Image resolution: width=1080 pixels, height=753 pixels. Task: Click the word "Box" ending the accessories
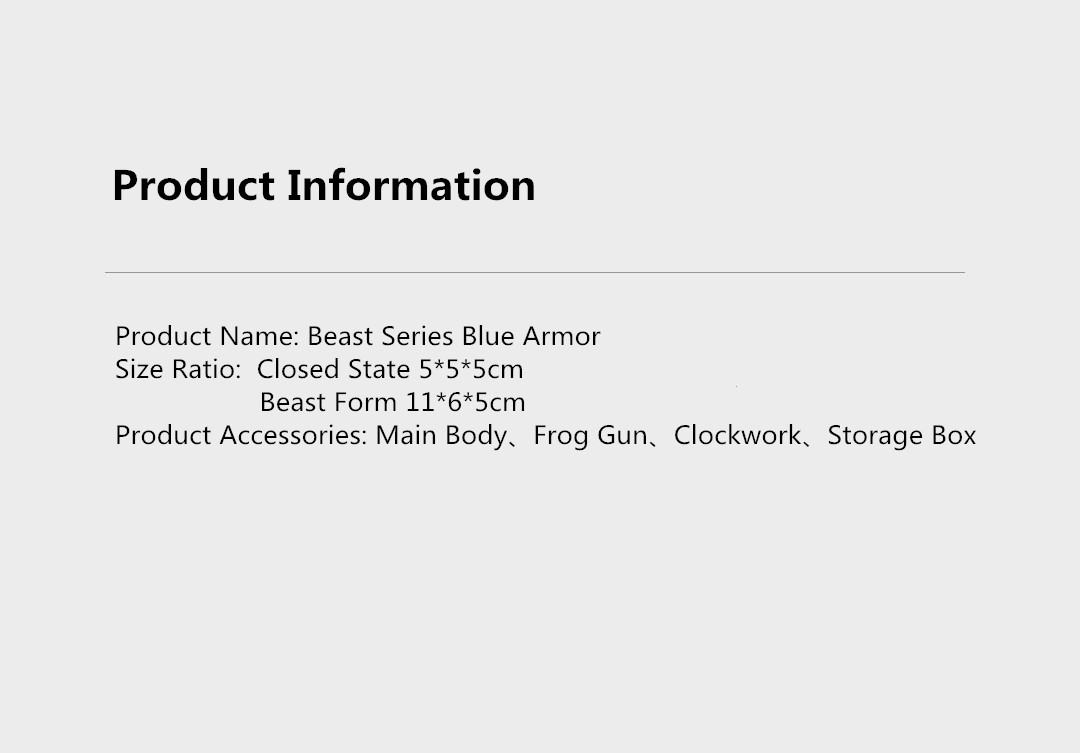click(x=954, y=436)
